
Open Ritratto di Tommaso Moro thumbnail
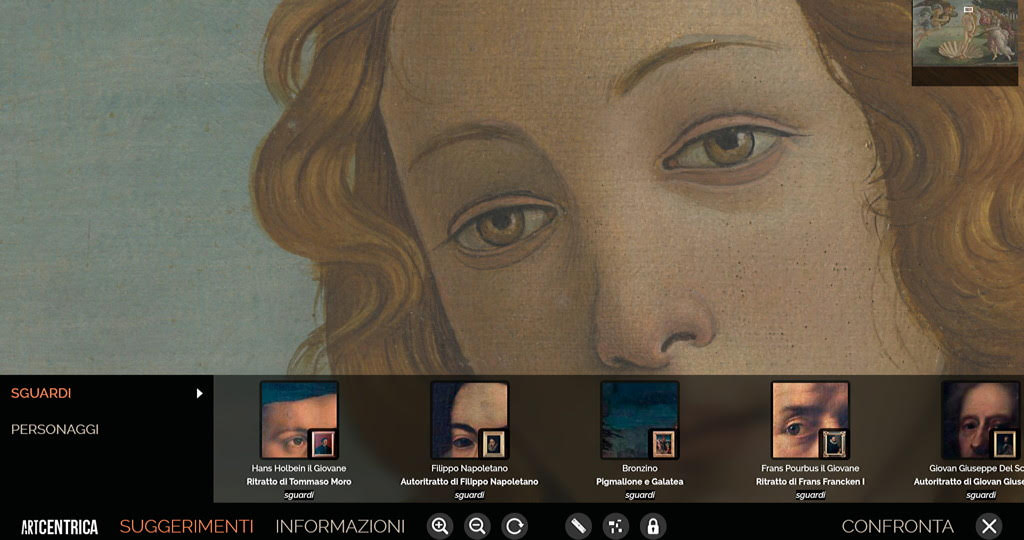(x=299, y=420)
